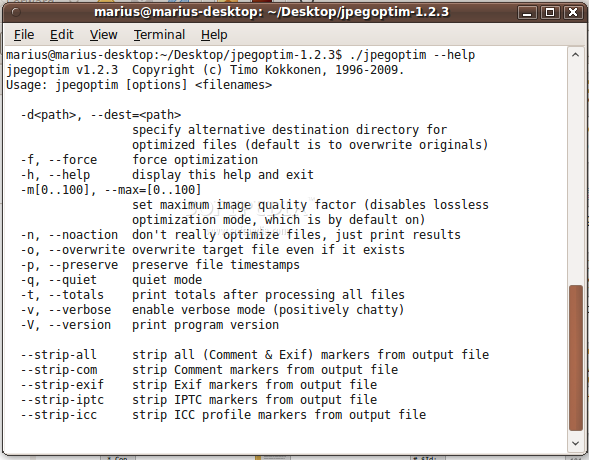Click the -f, --force option text
589x460 pixels.
point(59,160)
